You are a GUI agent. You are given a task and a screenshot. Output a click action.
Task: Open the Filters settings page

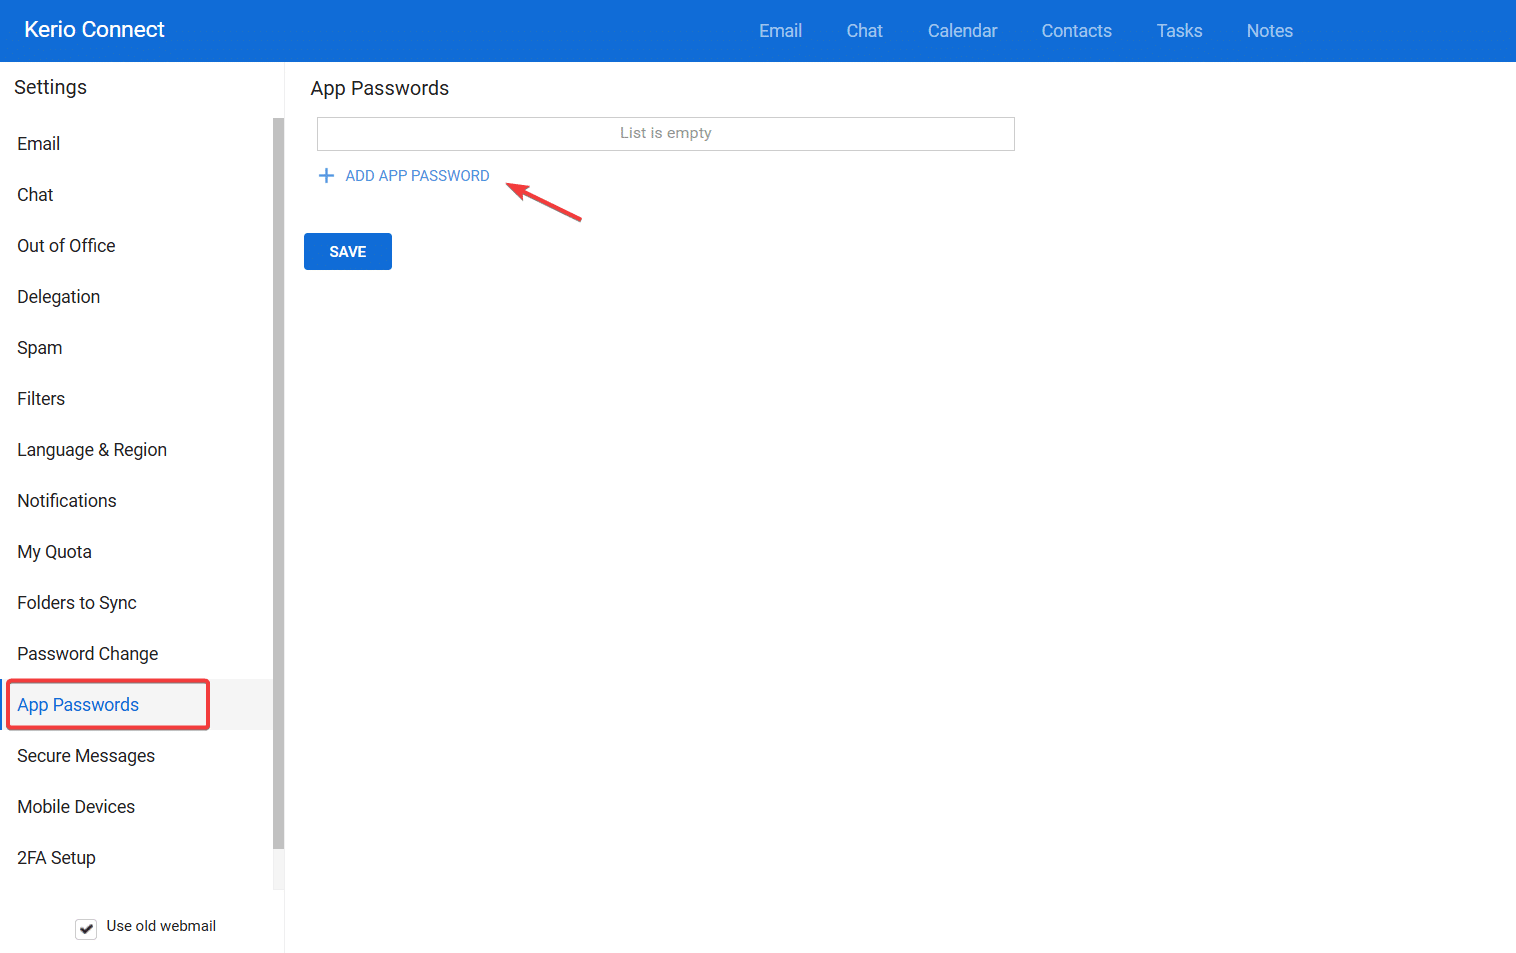[41, 399]
